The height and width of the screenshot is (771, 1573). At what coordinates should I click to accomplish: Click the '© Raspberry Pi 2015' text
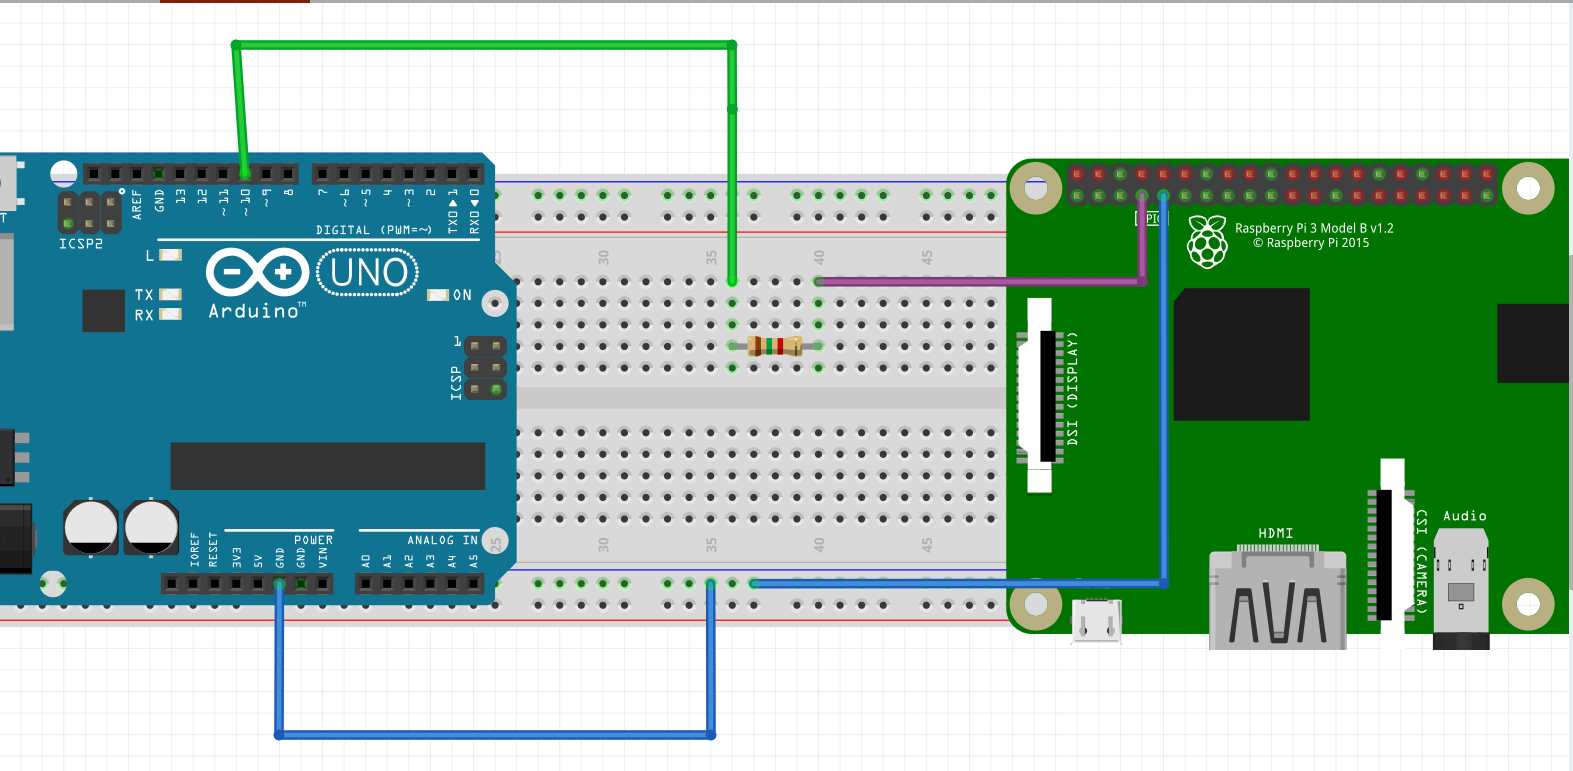click(1311, 243)
